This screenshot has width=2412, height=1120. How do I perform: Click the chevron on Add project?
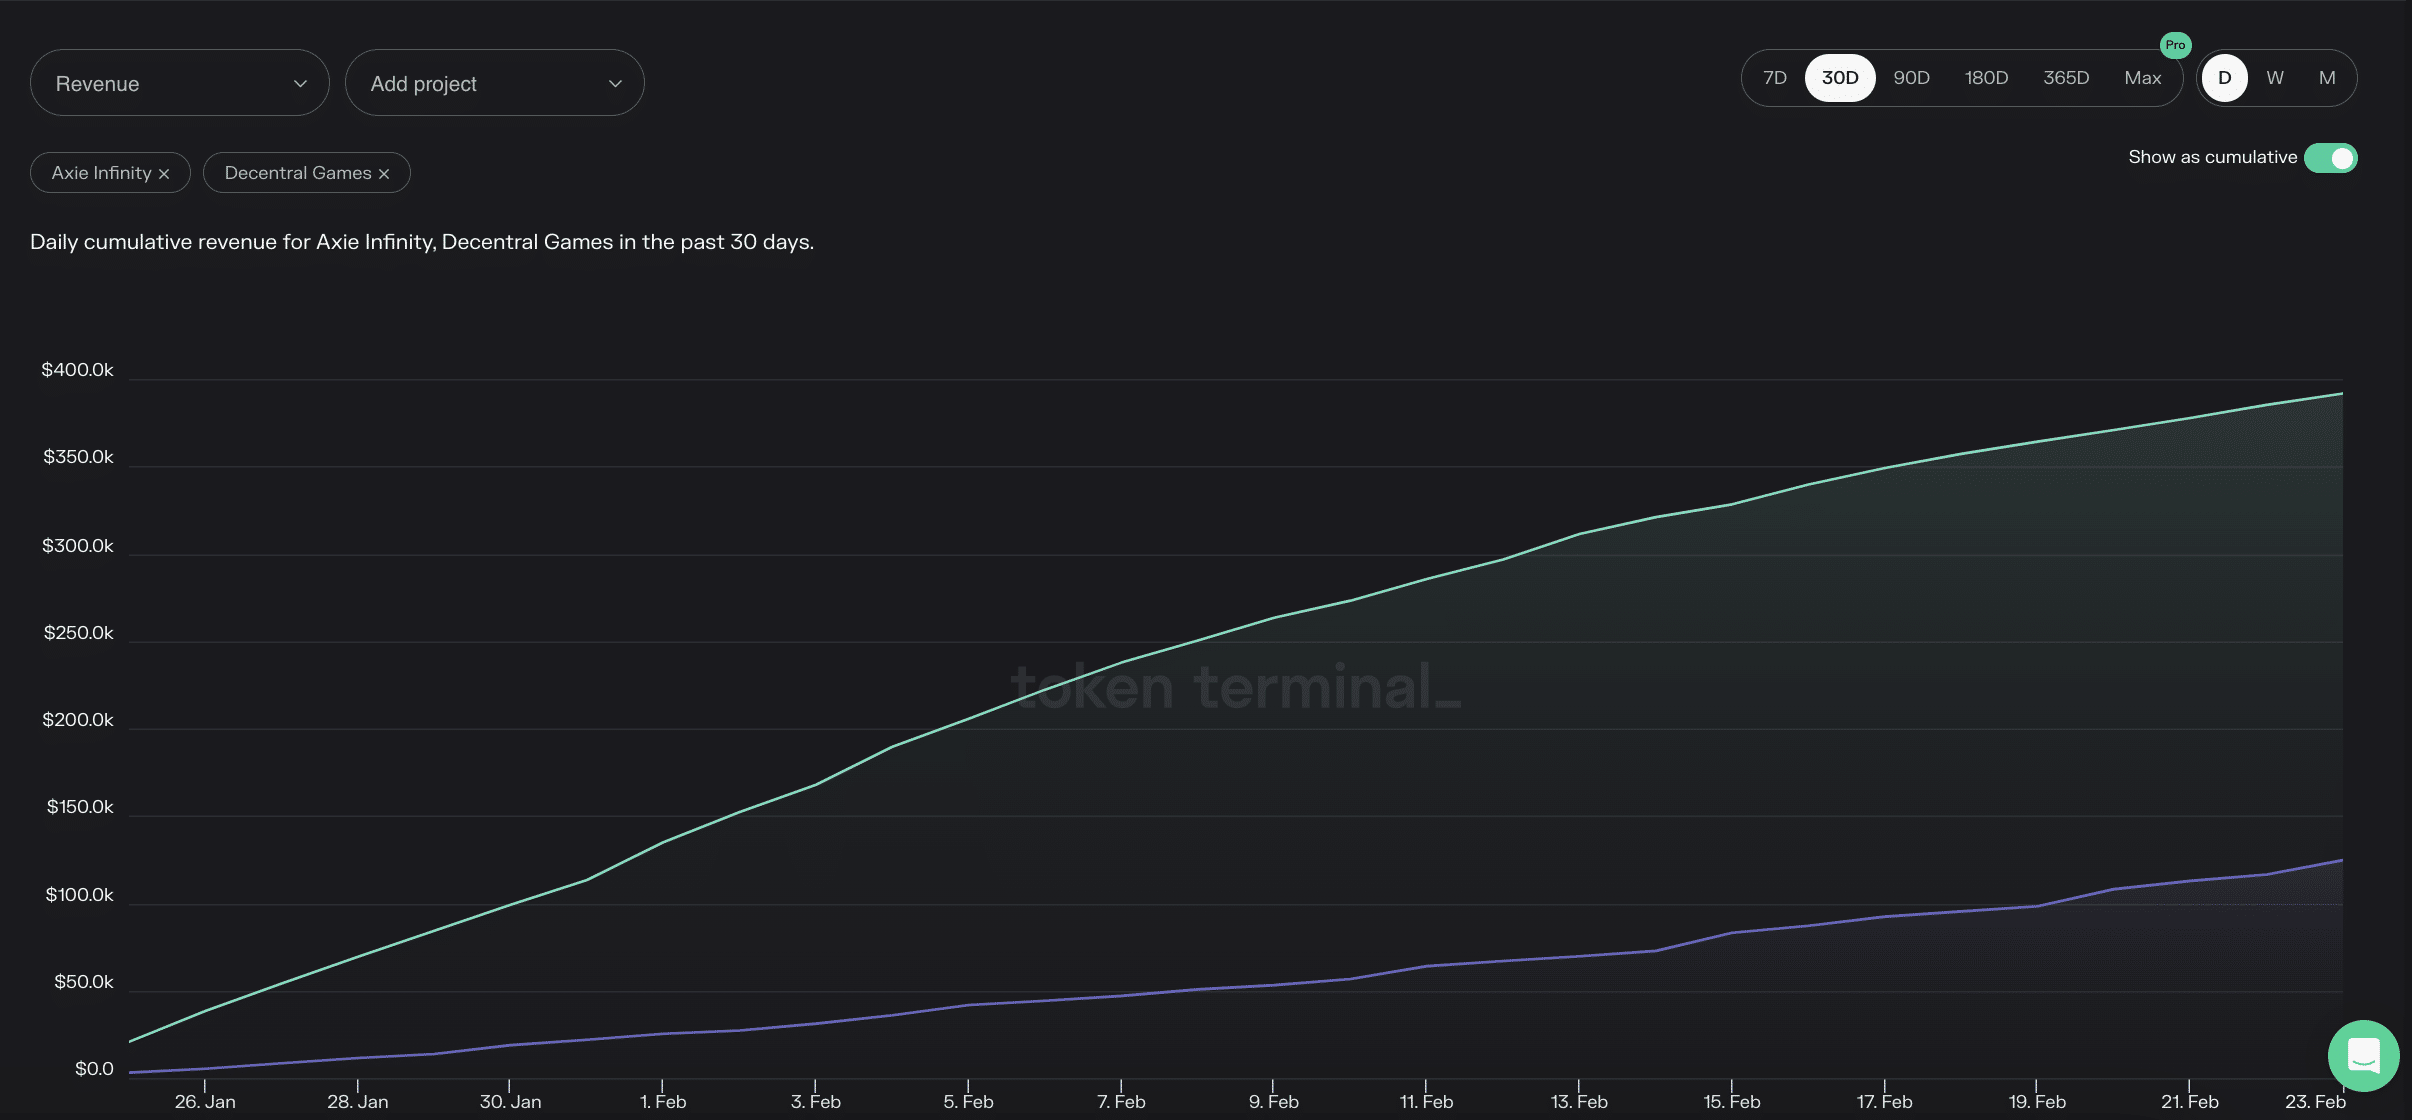click(615, 83)
